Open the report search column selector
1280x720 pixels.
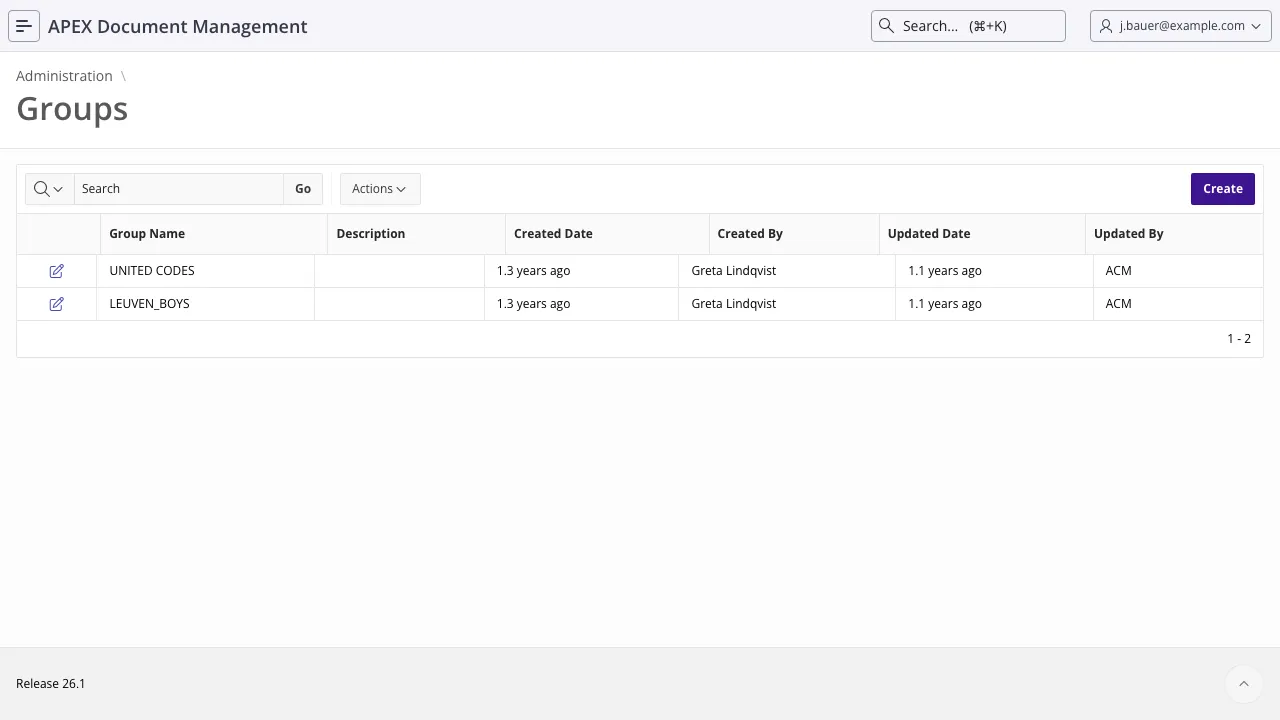[49, 189]
